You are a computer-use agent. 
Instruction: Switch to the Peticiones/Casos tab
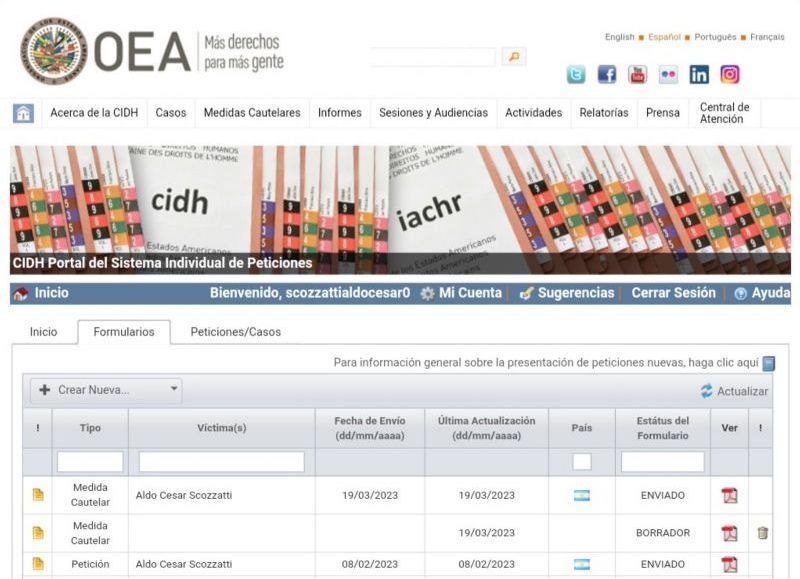tap(236, 332)
